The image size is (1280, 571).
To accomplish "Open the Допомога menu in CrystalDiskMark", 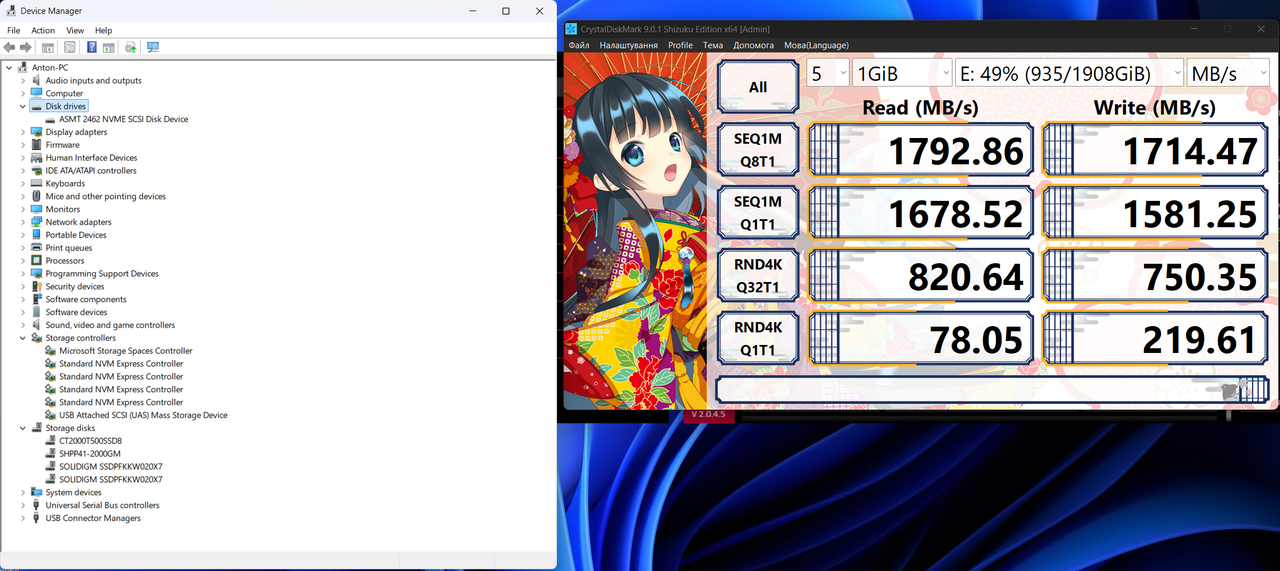I will coord(753,45).
